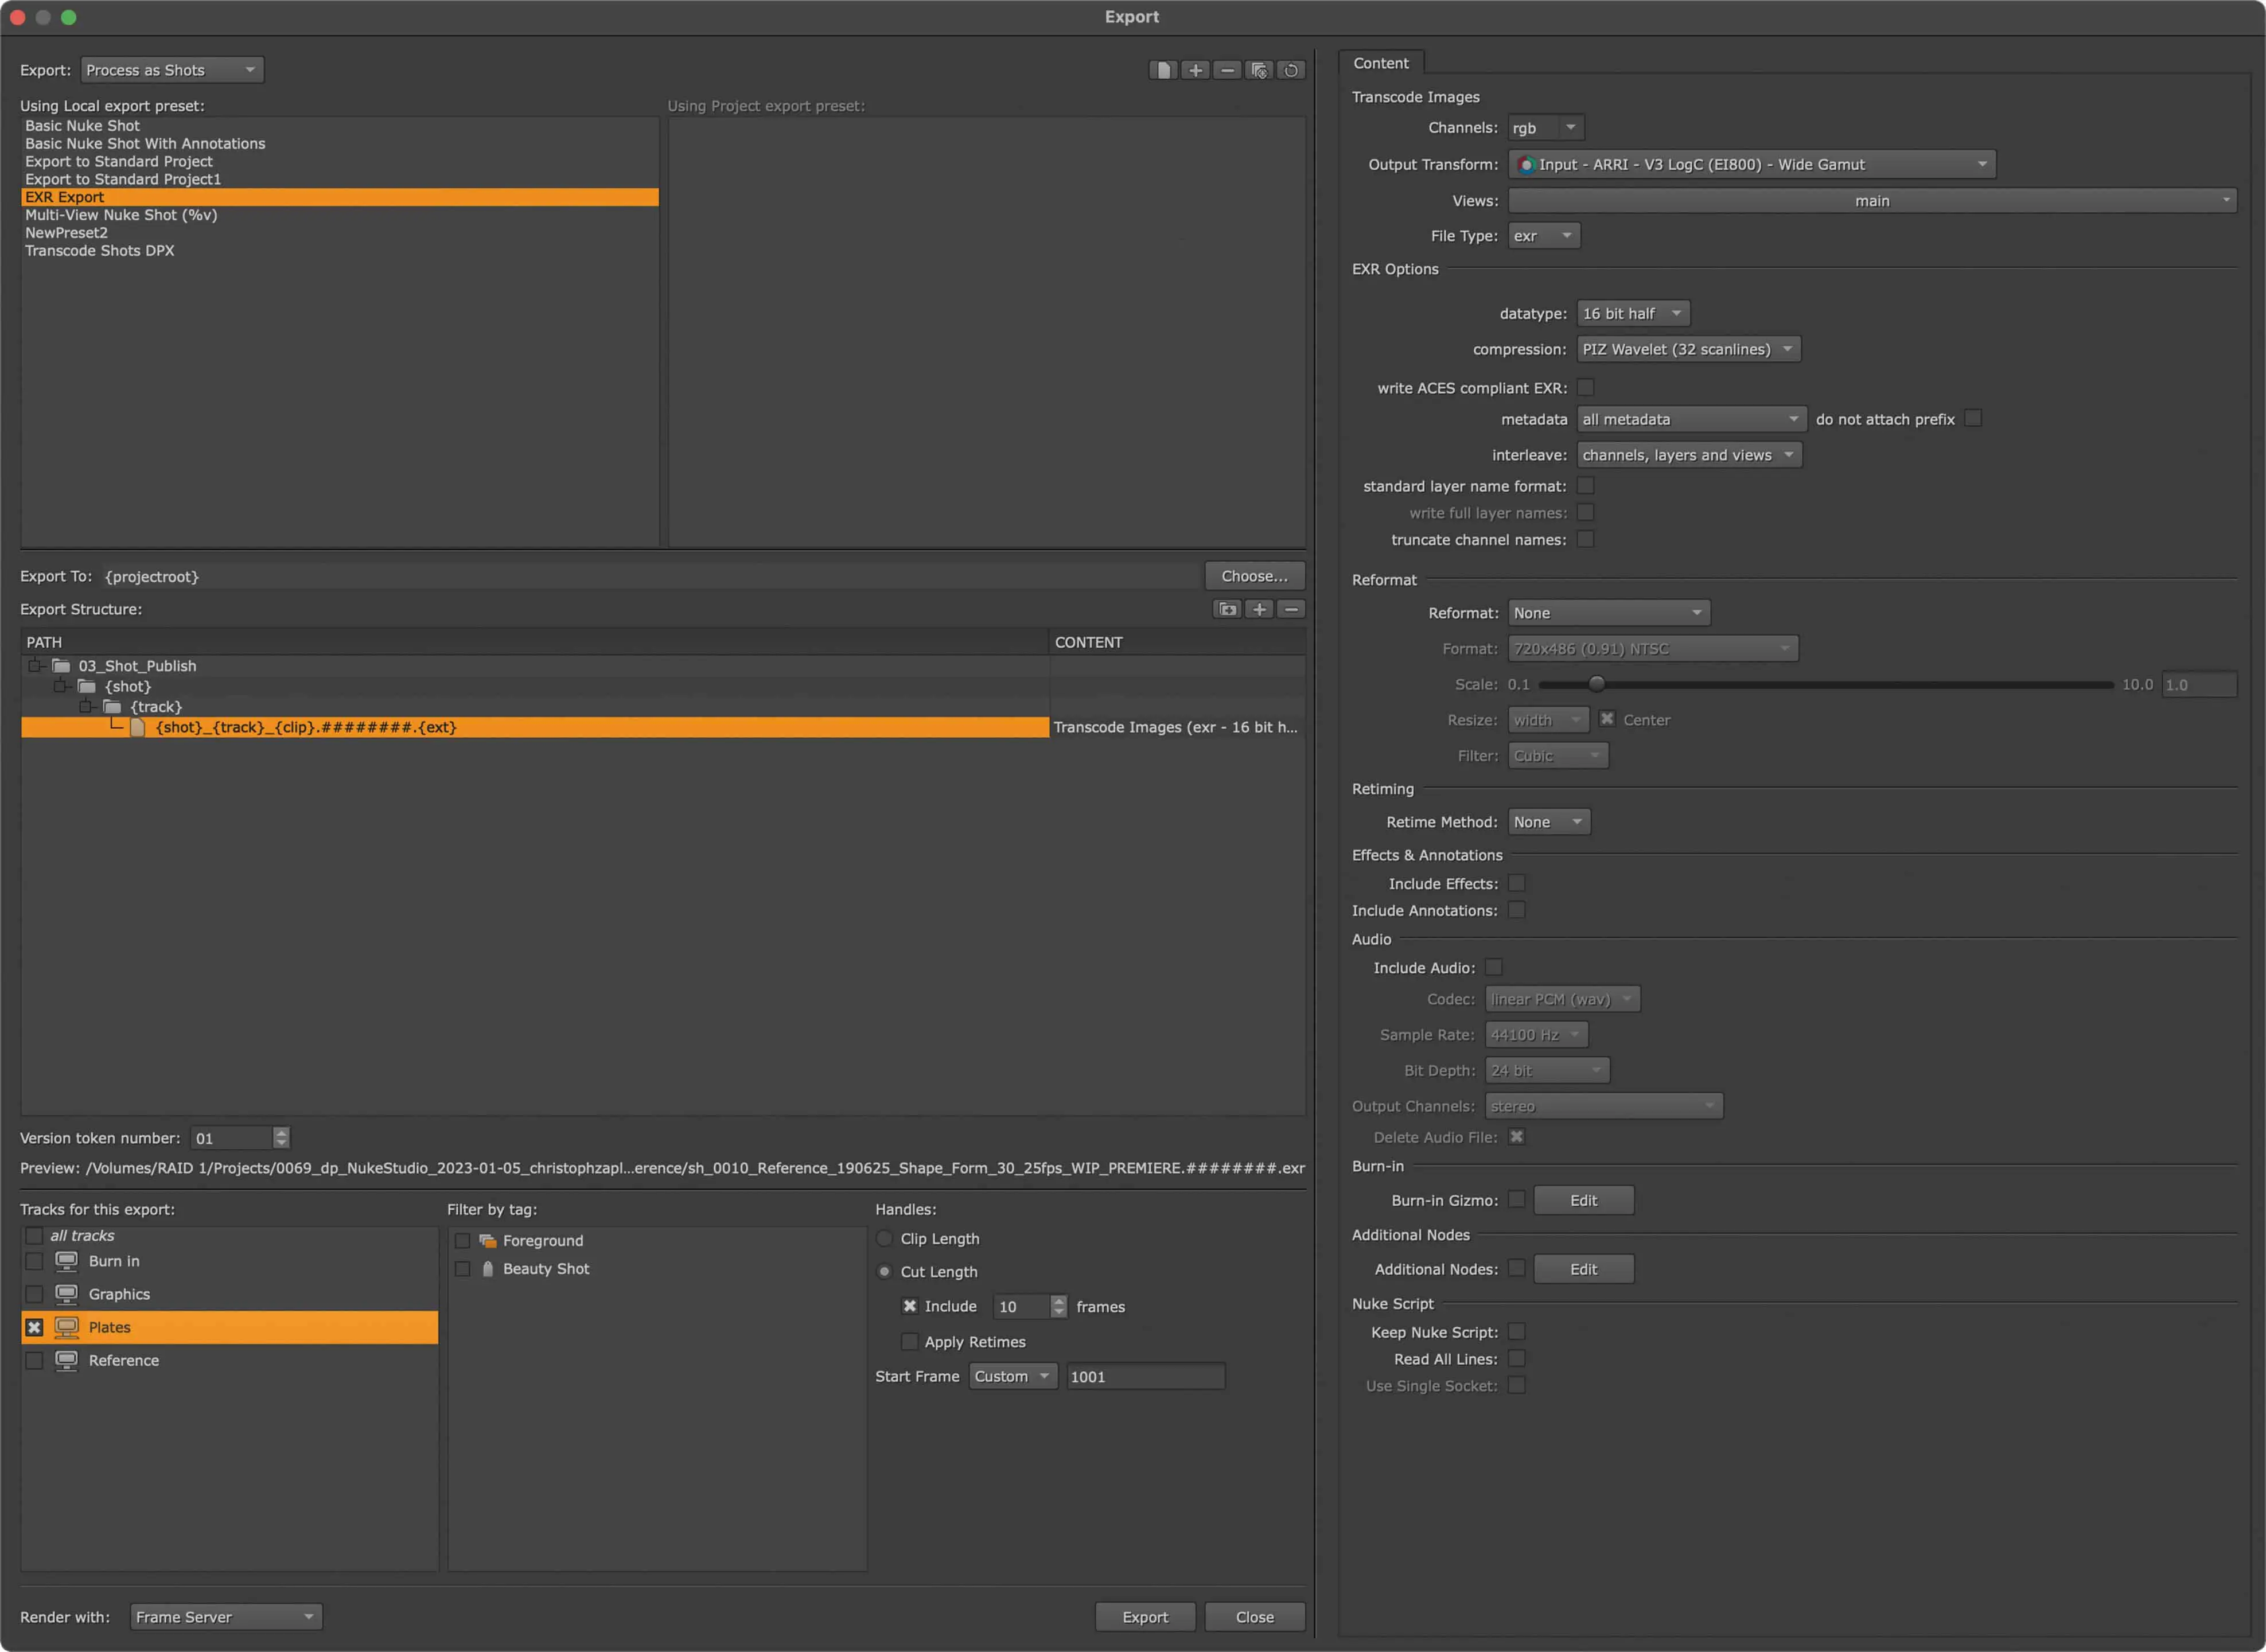Viewport: 2266px width, 1652px height.
Task: Click the Graphics track monitor icon
Action: [66, 1294]
